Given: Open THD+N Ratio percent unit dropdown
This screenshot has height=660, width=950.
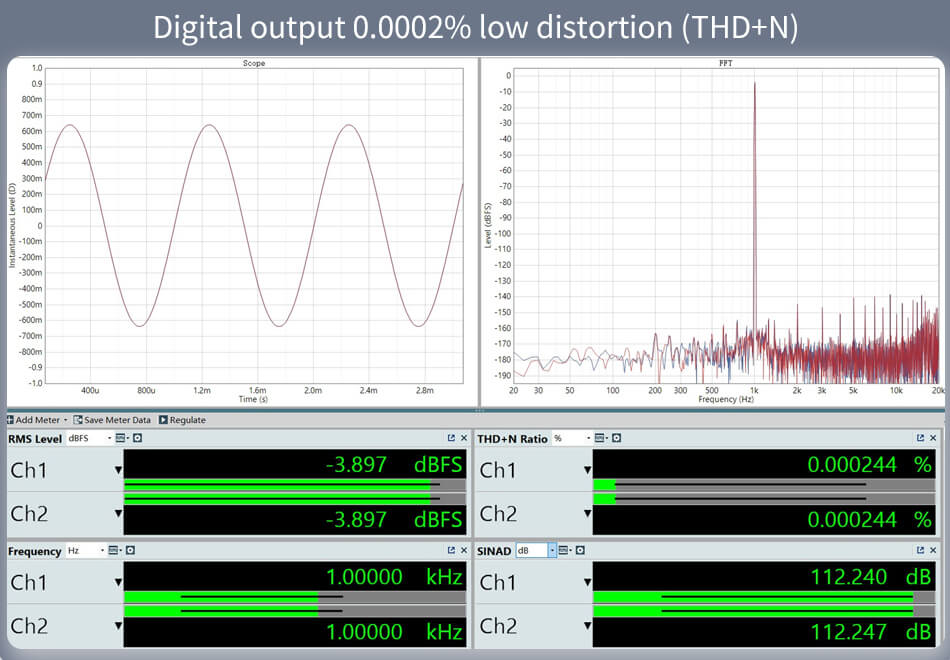Looking at the screenshot, I should click(x=587, y=438).
